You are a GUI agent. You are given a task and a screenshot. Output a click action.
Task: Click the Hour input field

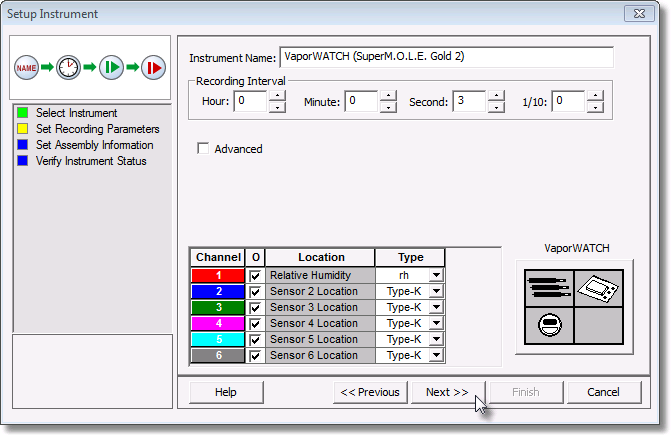(x=251, y=101)
